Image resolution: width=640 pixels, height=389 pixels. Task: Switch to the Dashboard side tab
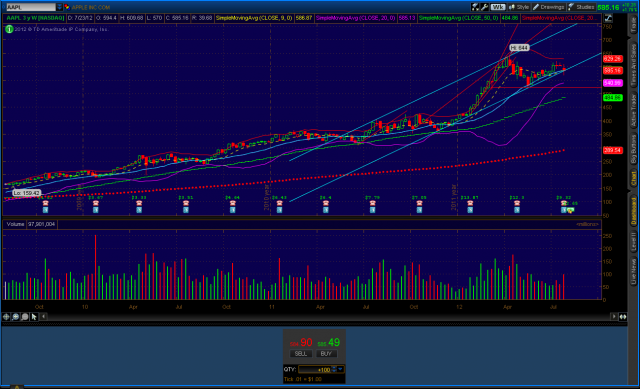pyautogui.click(x=633, y=211)
